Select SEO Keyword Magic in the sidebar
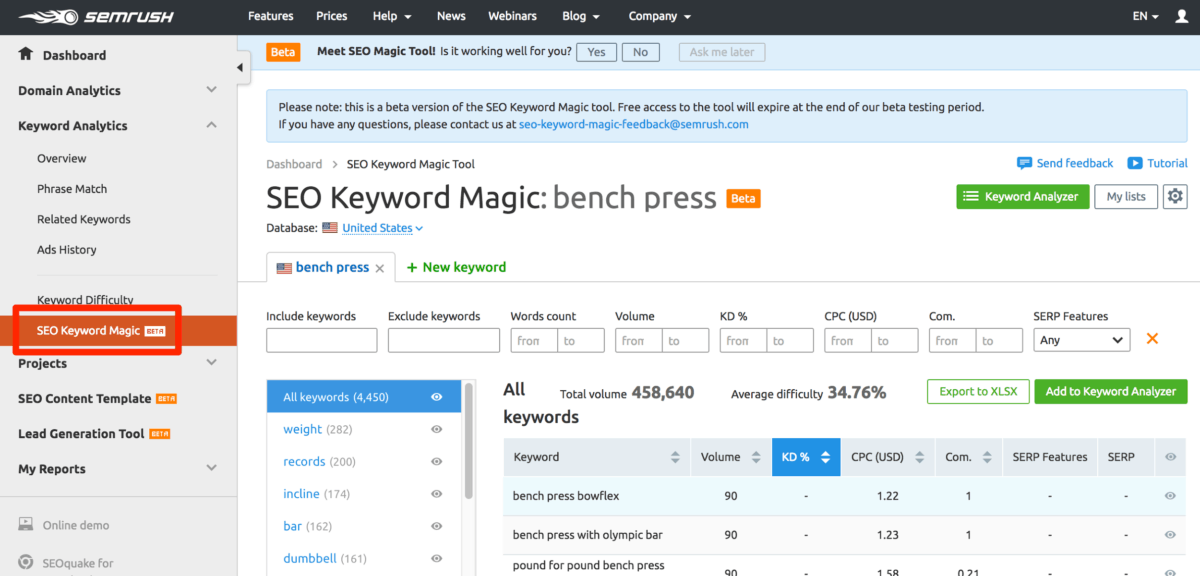 click(118, 330)
